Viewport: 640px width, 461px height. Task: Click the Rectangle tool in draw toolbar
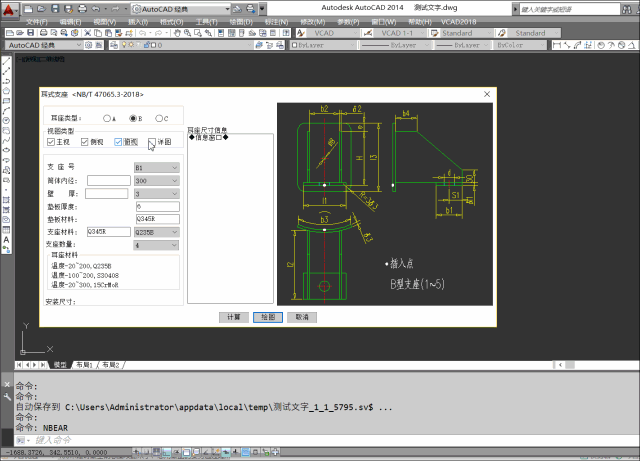click(x=6, y=99)
